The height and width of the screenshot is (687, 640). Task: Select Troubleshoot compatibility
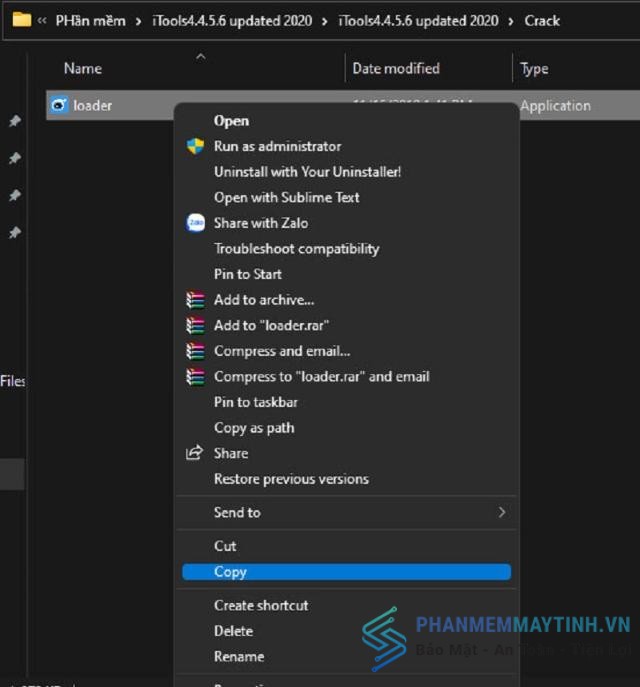click(297, 248)
